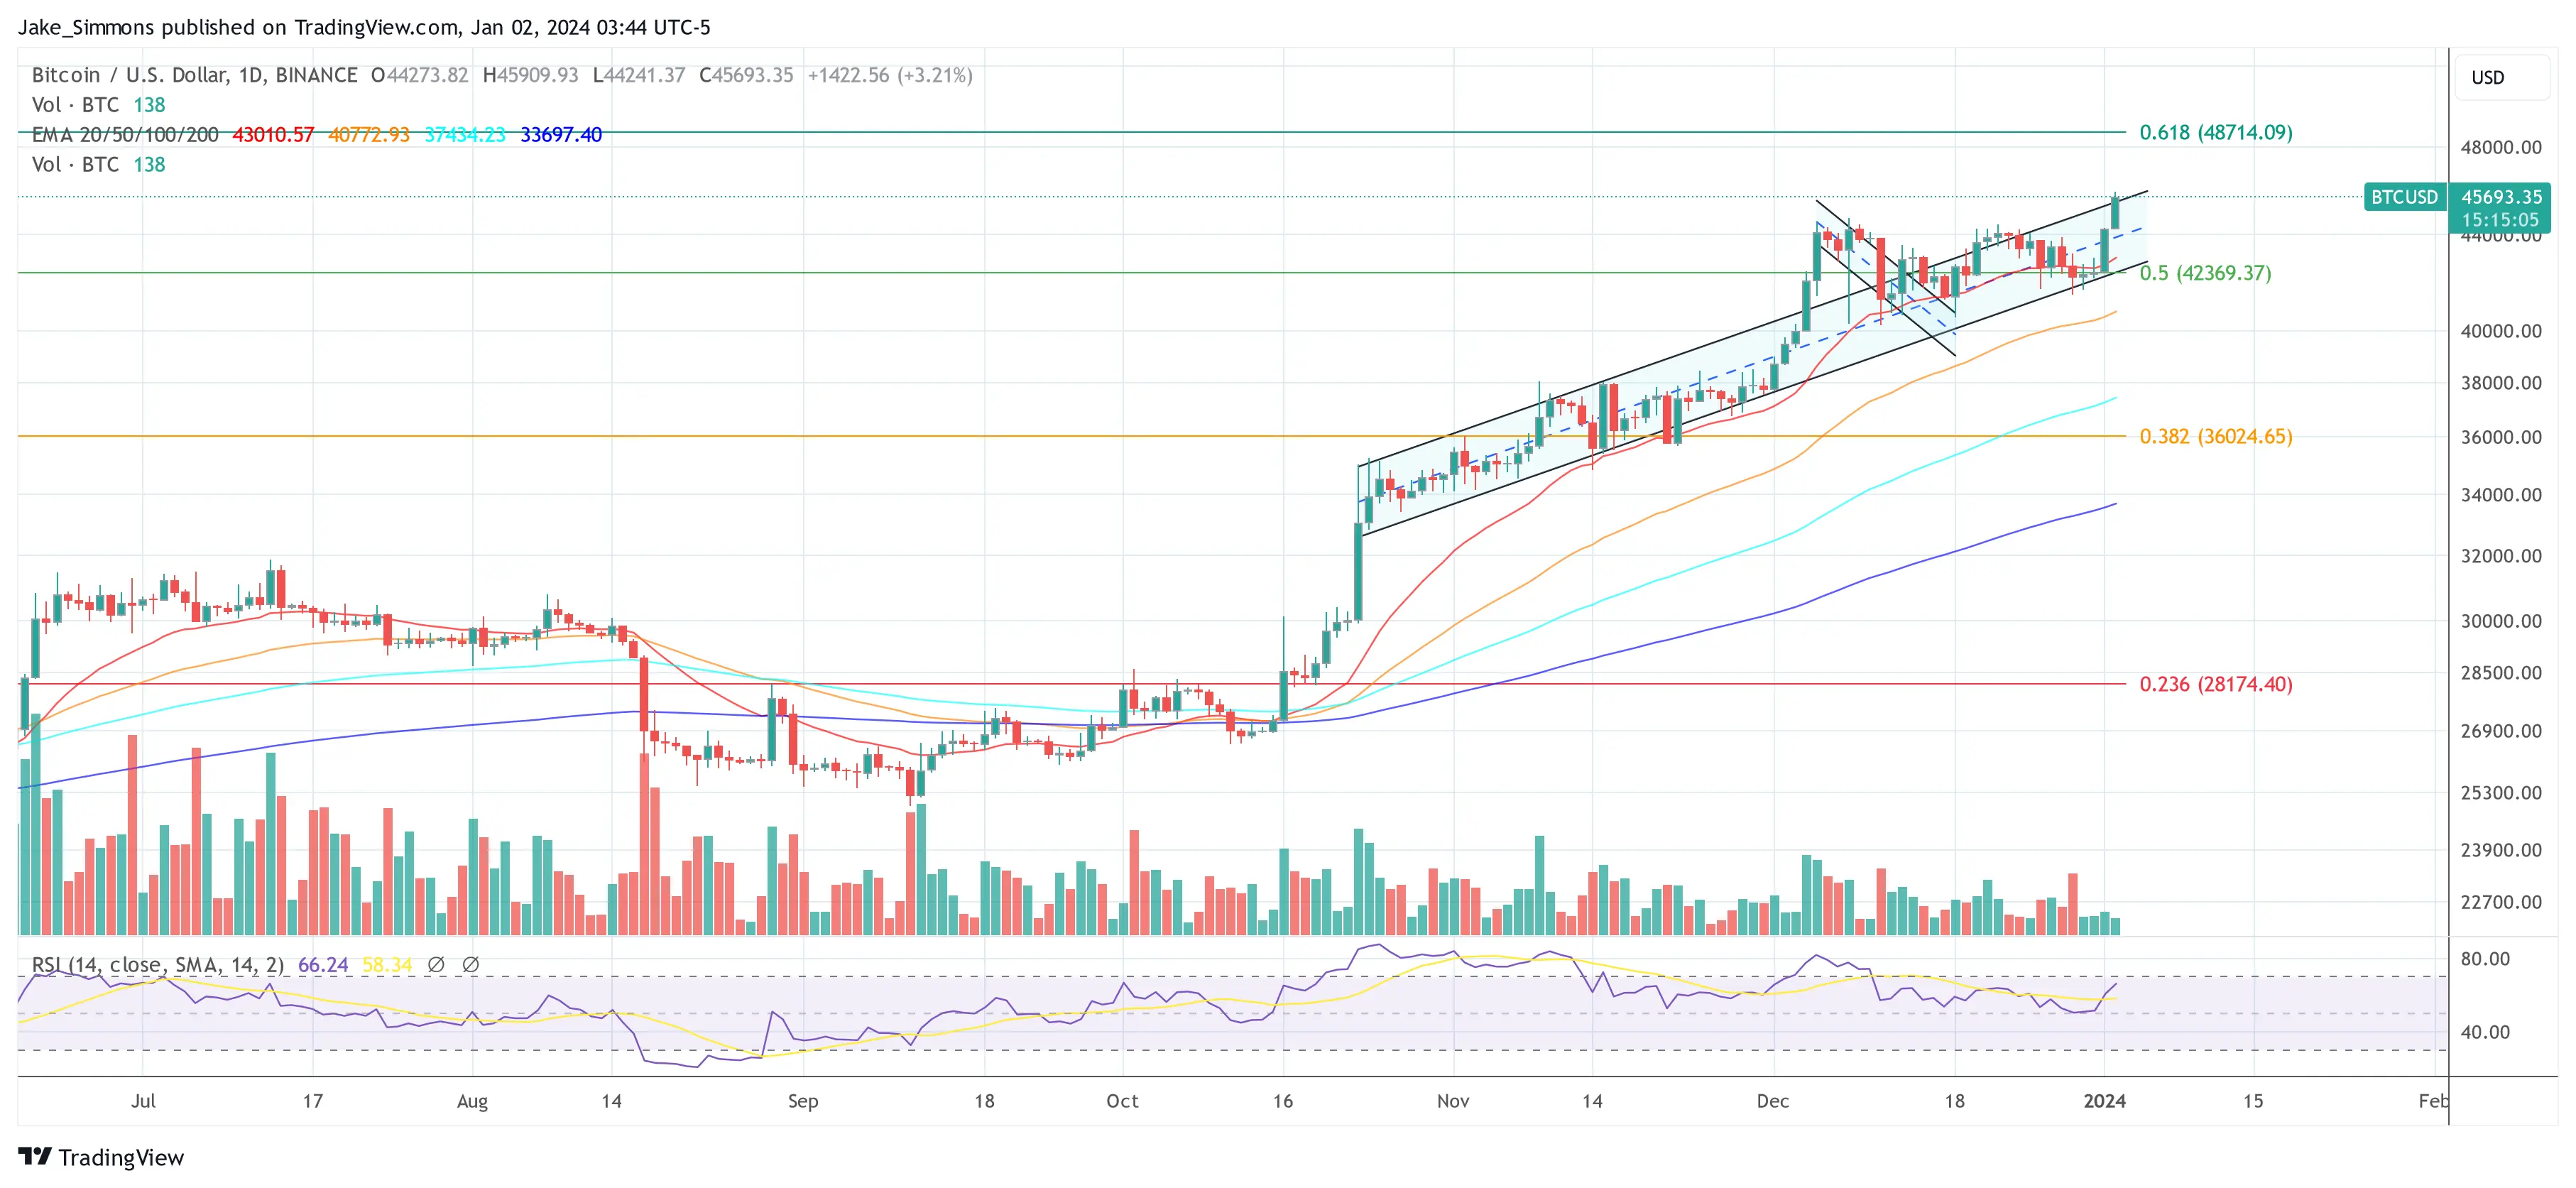Select the EMA 20/50/100/200 indicator legend
Viewport: 2576px width, 1188px height.
click(125, 135)
